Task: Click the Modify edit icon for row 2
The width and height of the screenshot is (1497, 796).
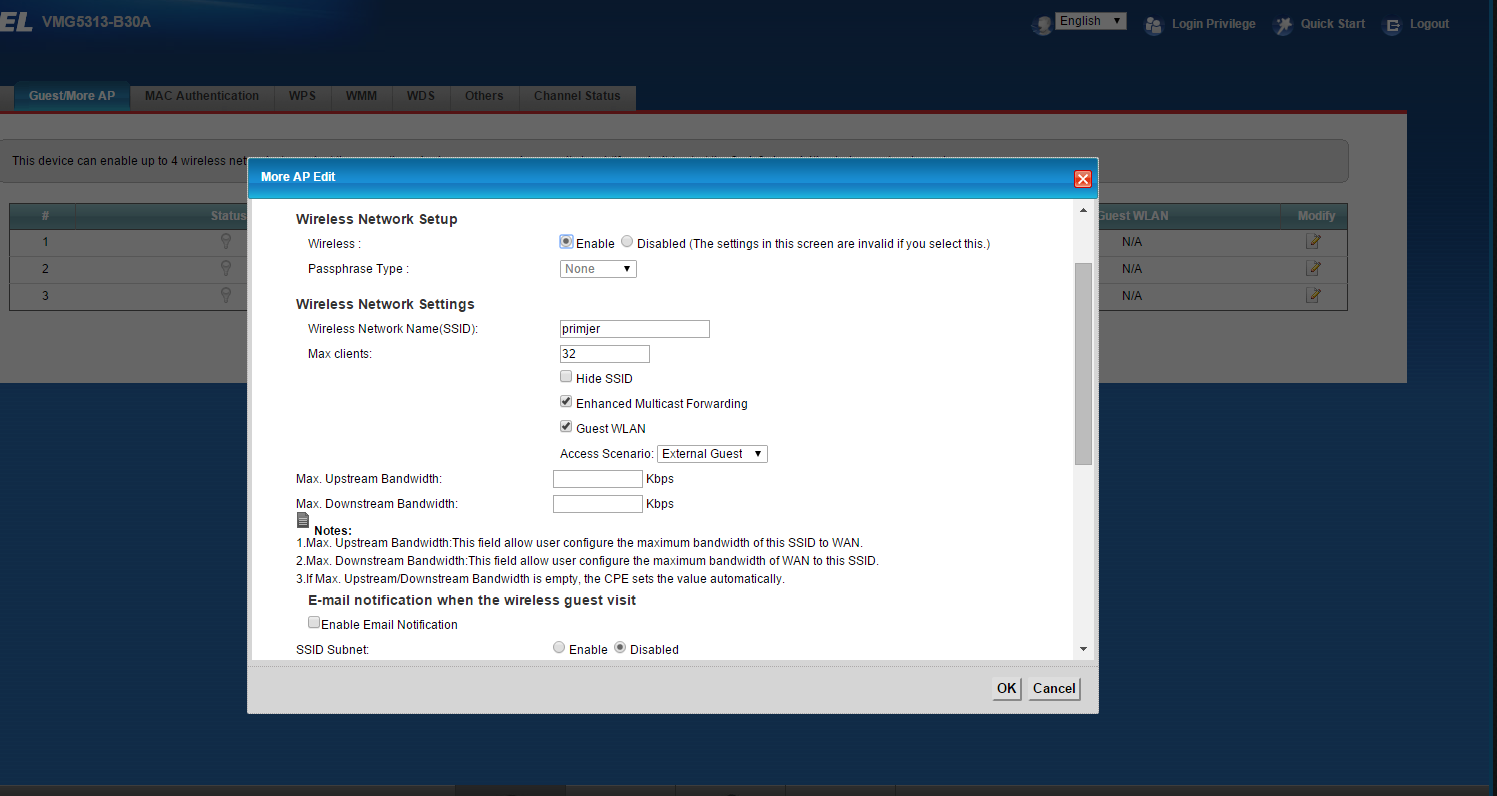Action: [1314, 268]
